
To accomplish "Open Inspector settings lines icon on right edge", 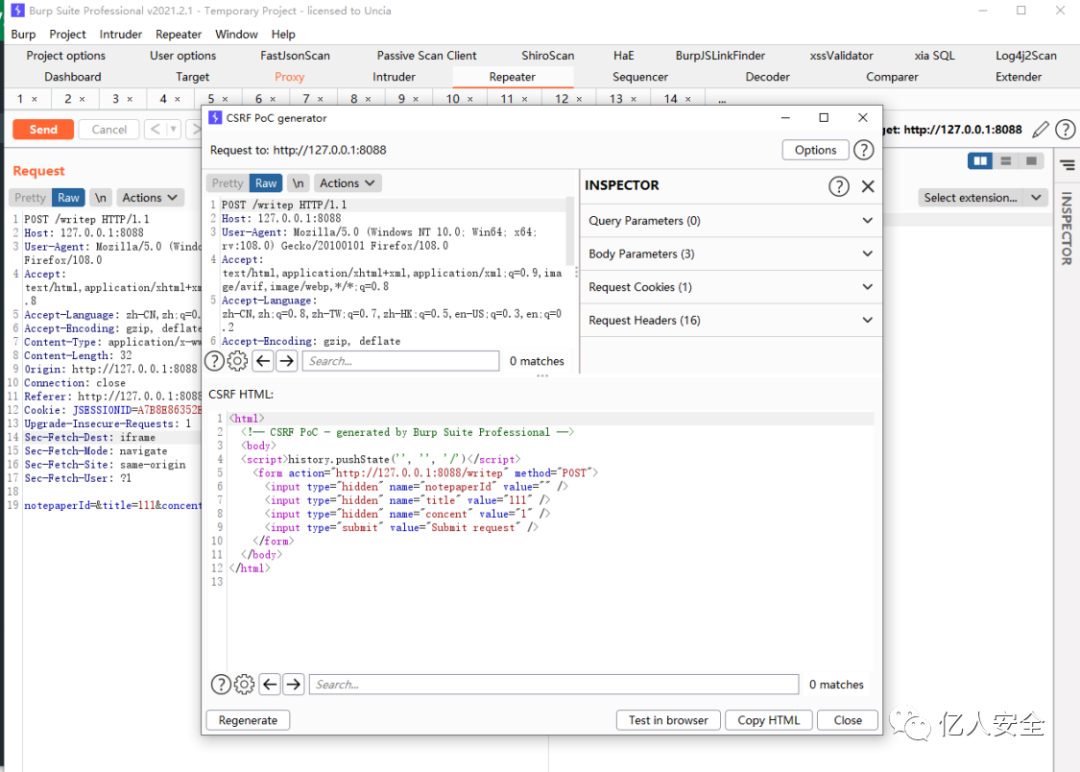I will (x=1068, y=165).
